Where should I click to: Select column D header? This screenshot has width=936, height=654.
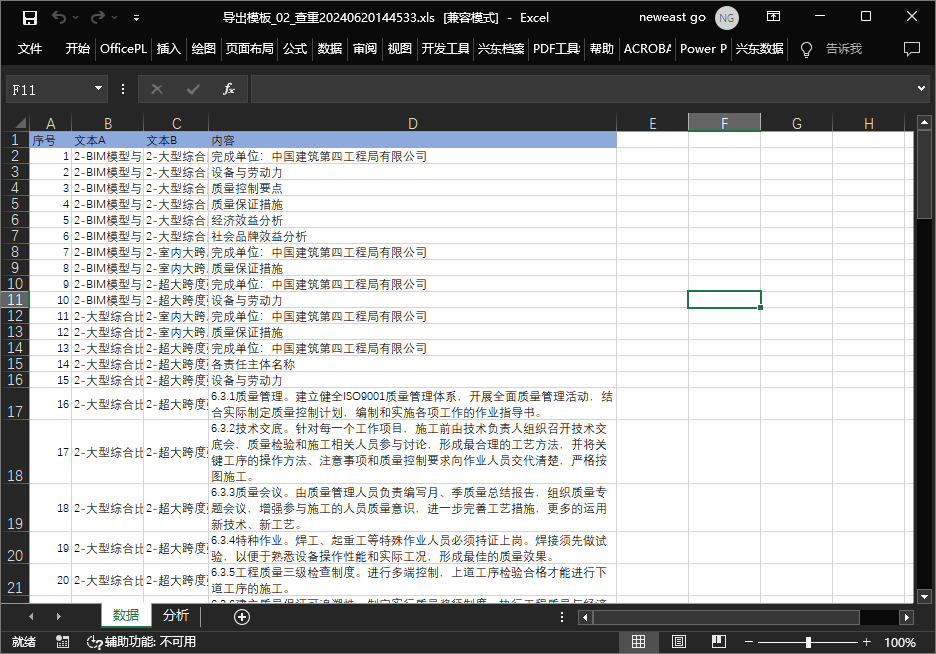tap(412, 123)
